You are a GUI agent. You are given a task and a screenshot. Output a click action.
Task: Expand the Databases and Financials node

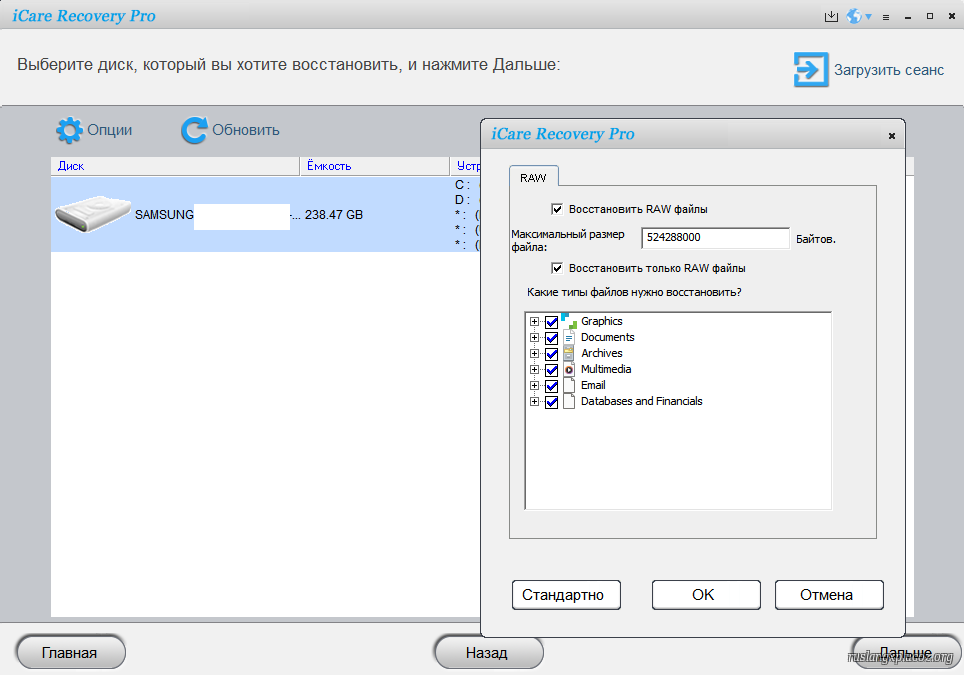535,402
